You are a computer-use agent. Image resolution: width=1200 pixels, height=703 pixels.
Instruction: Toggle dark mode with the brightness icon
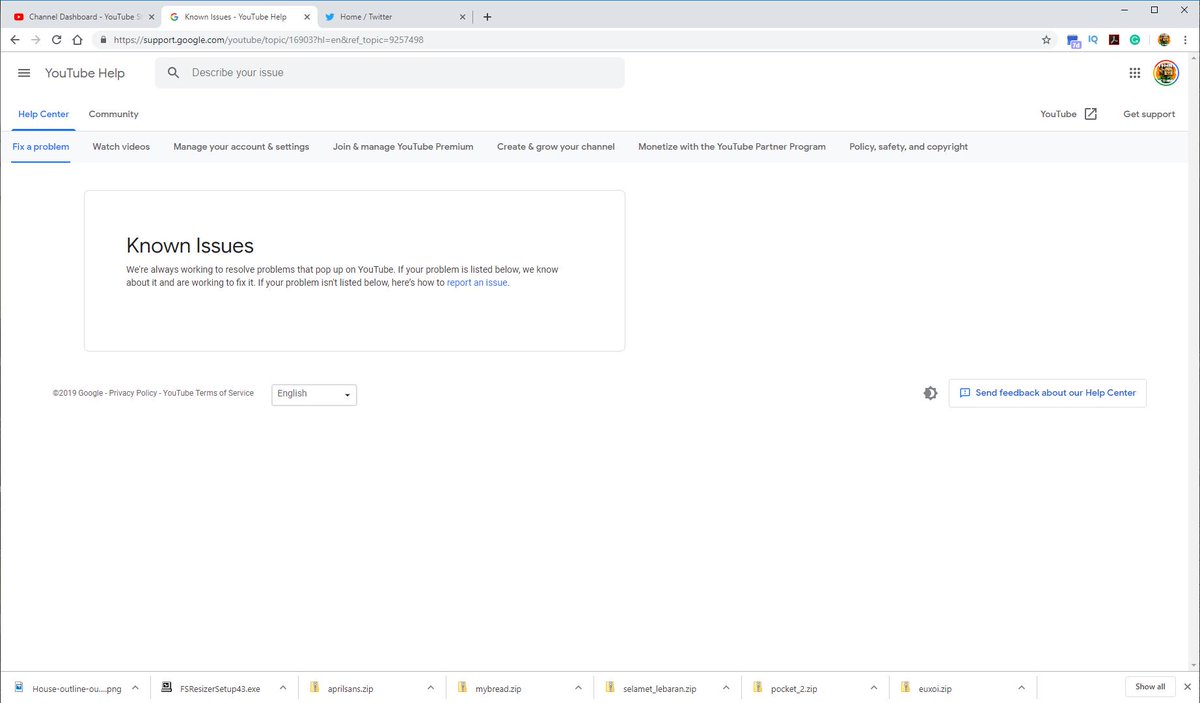pyautogui.click(x=930, y=393)
